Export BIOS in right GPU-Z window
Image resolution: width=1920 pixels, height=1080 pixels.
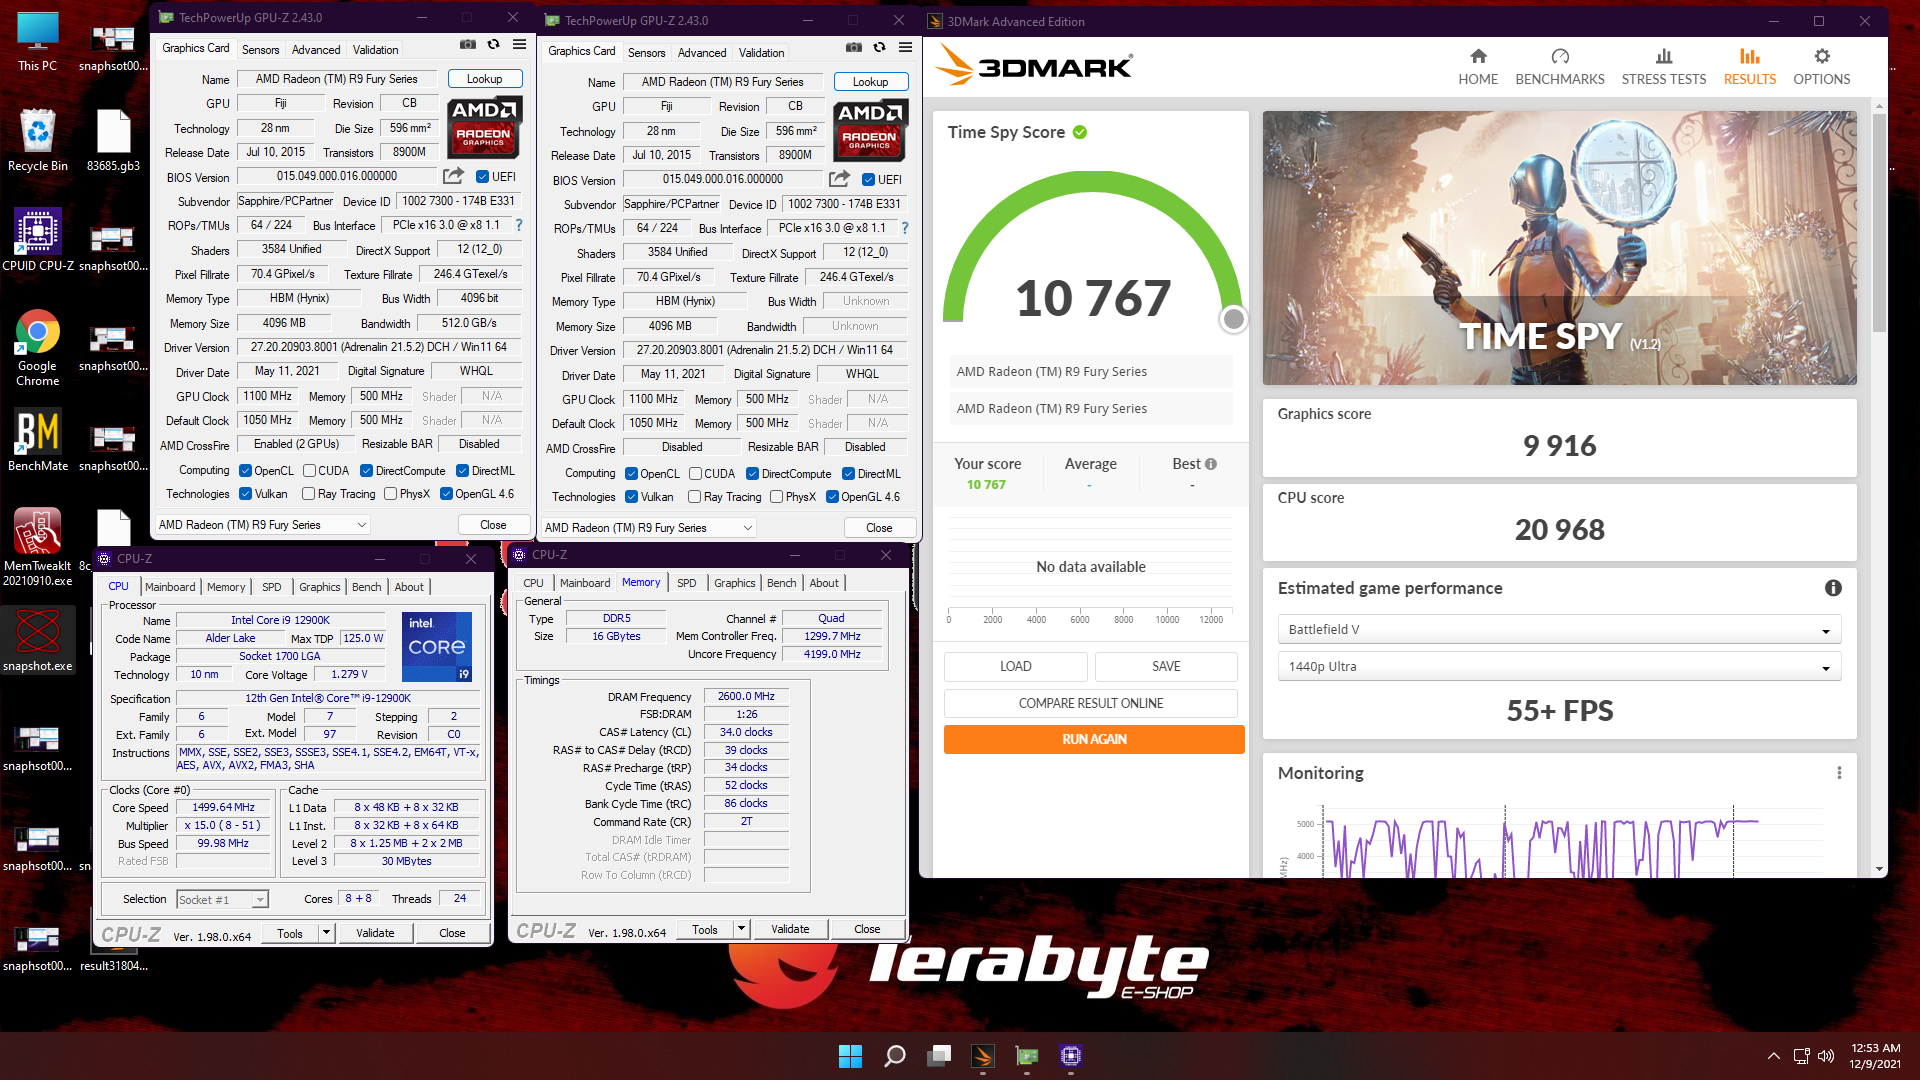[839, 179]
